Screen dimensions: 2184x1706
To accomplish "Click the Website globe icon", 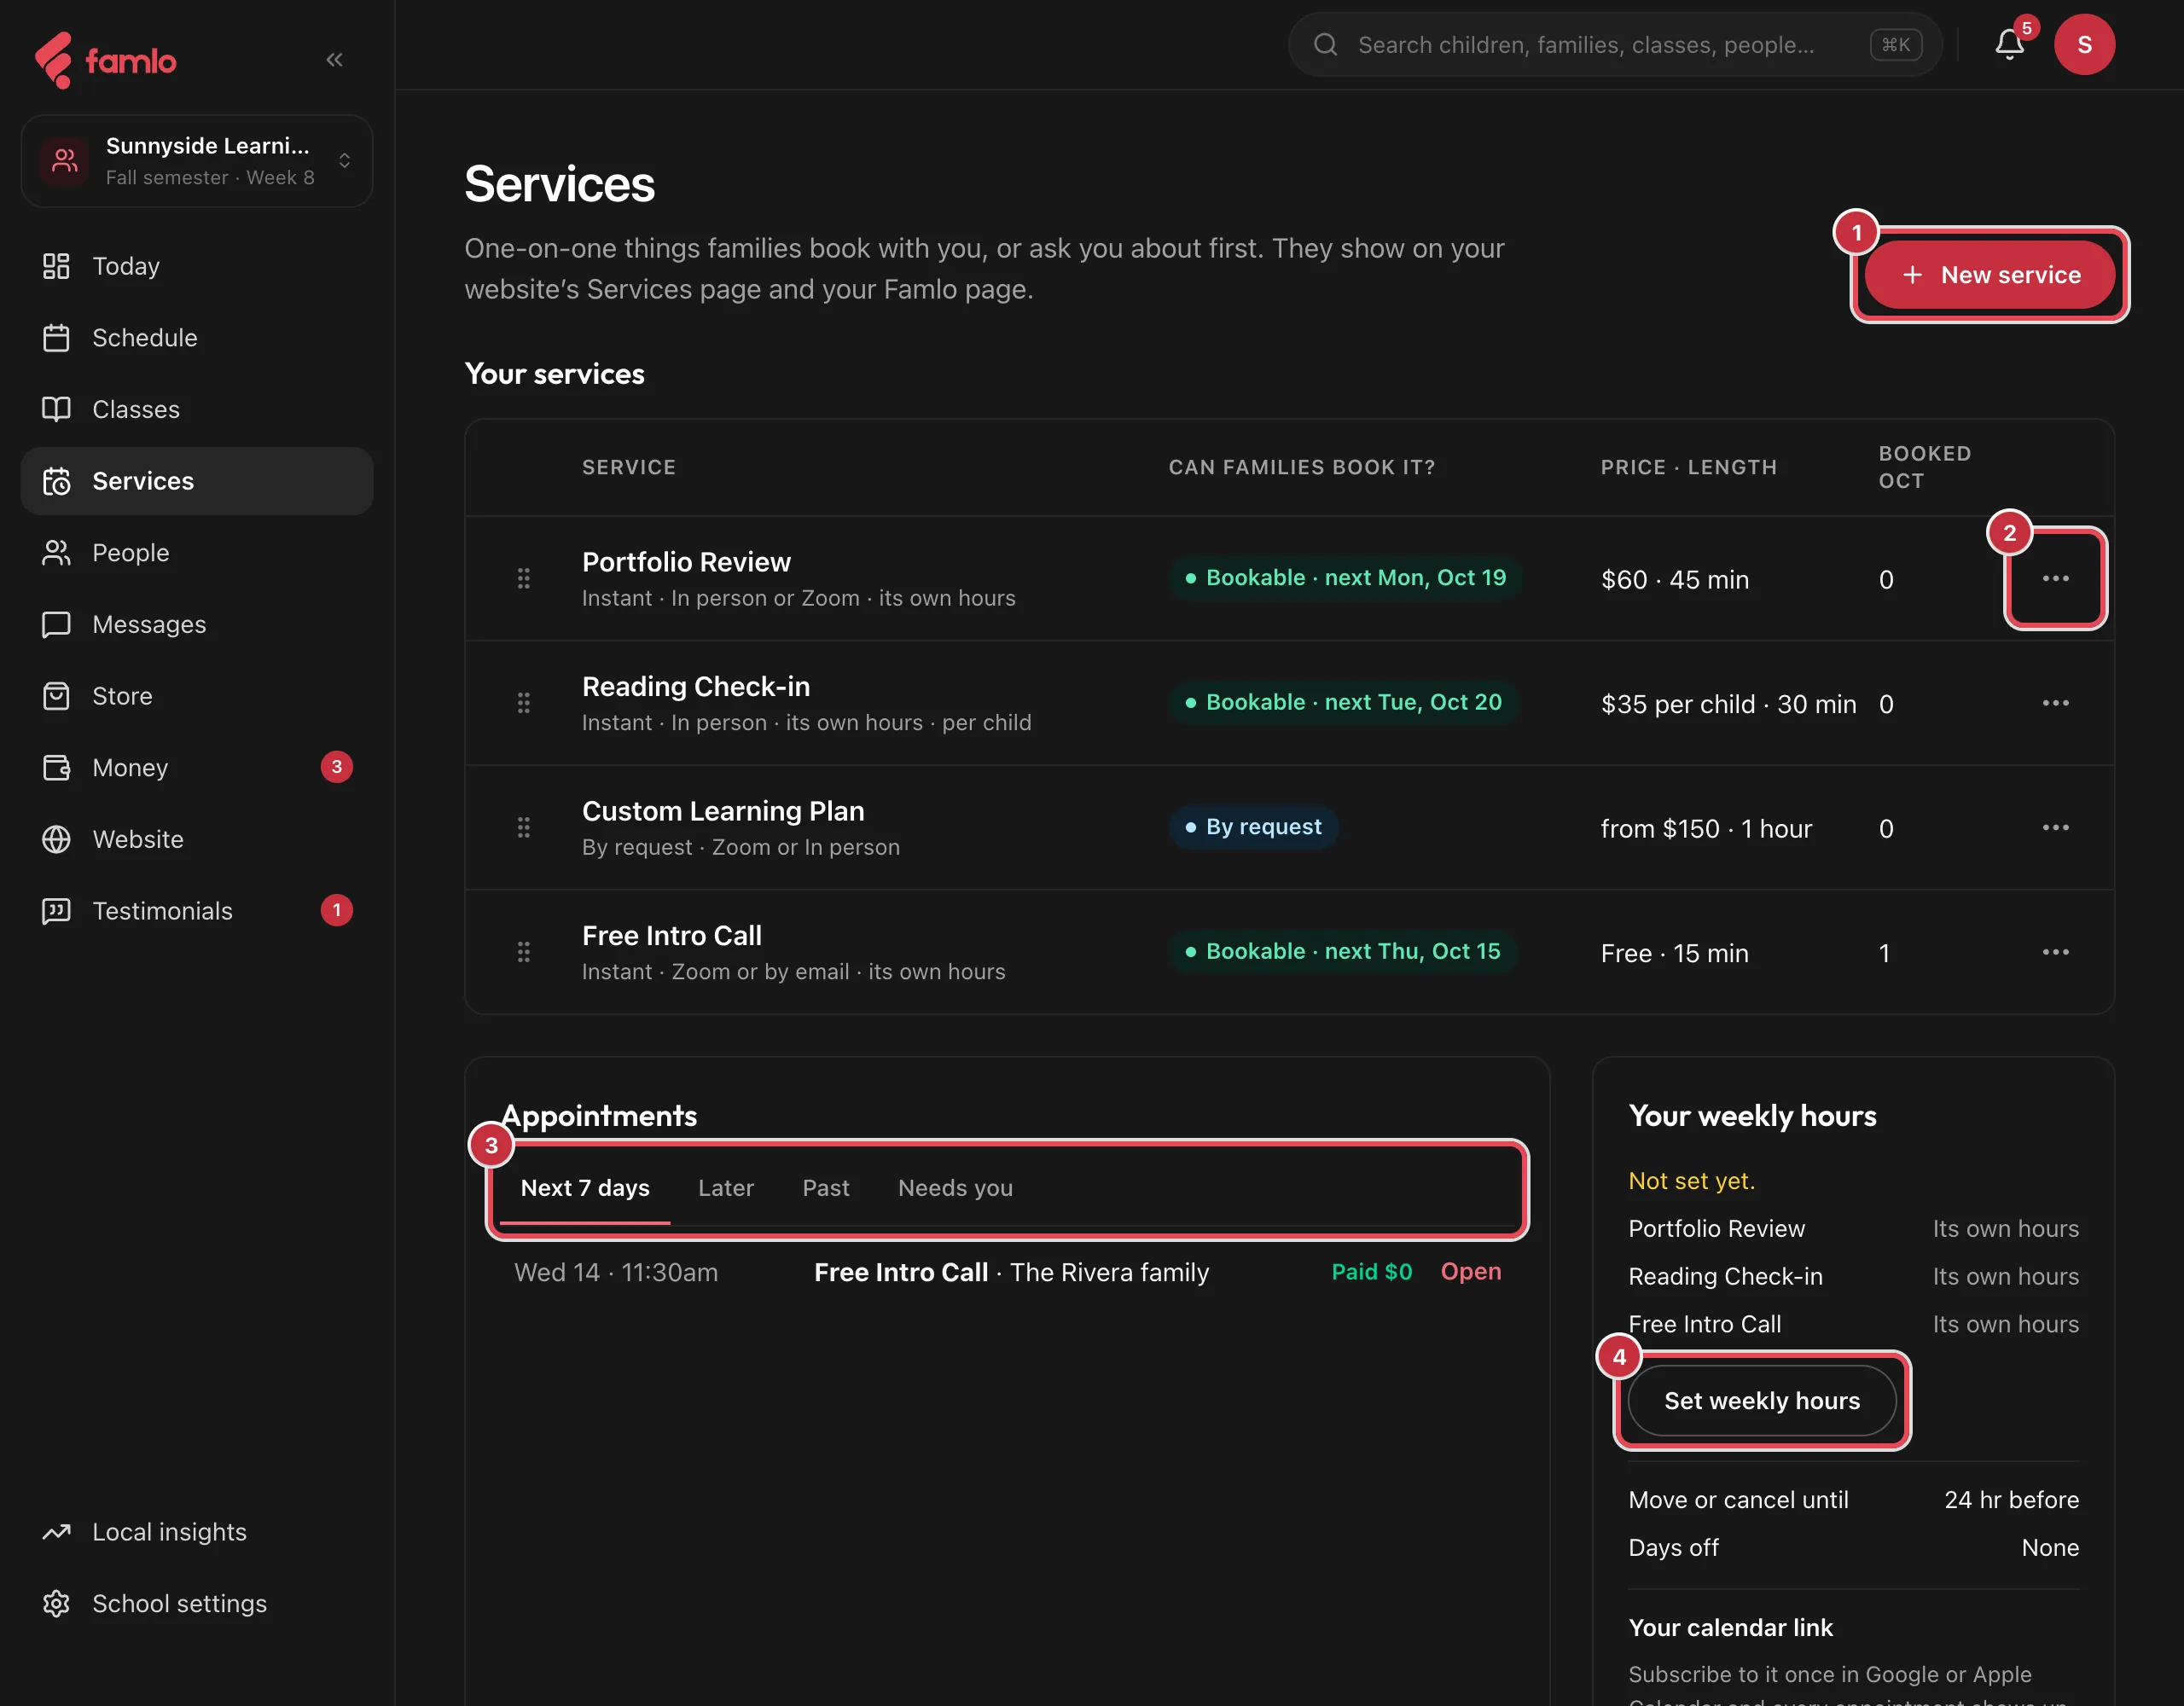I will point(56,839).
